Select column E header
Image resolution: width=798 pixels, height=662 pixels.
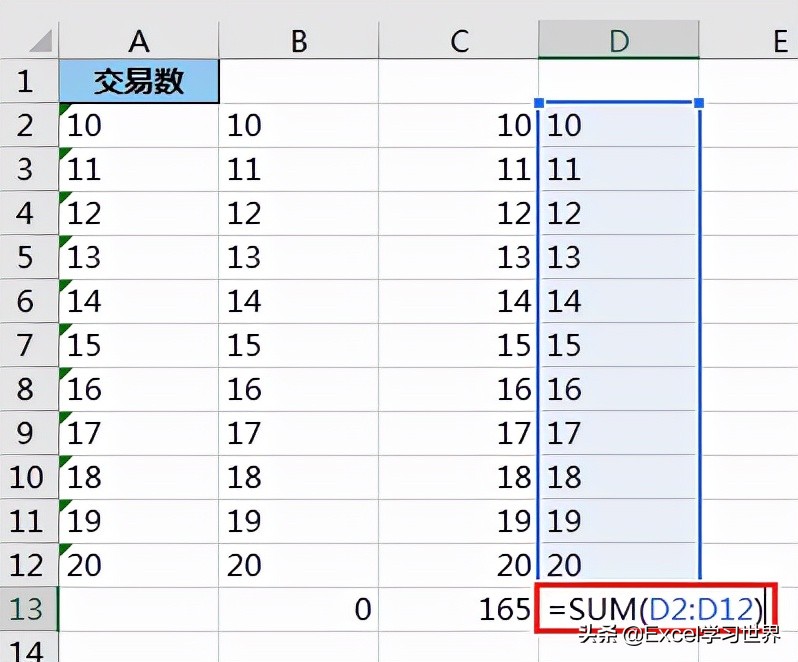click(x=749, y=41)
